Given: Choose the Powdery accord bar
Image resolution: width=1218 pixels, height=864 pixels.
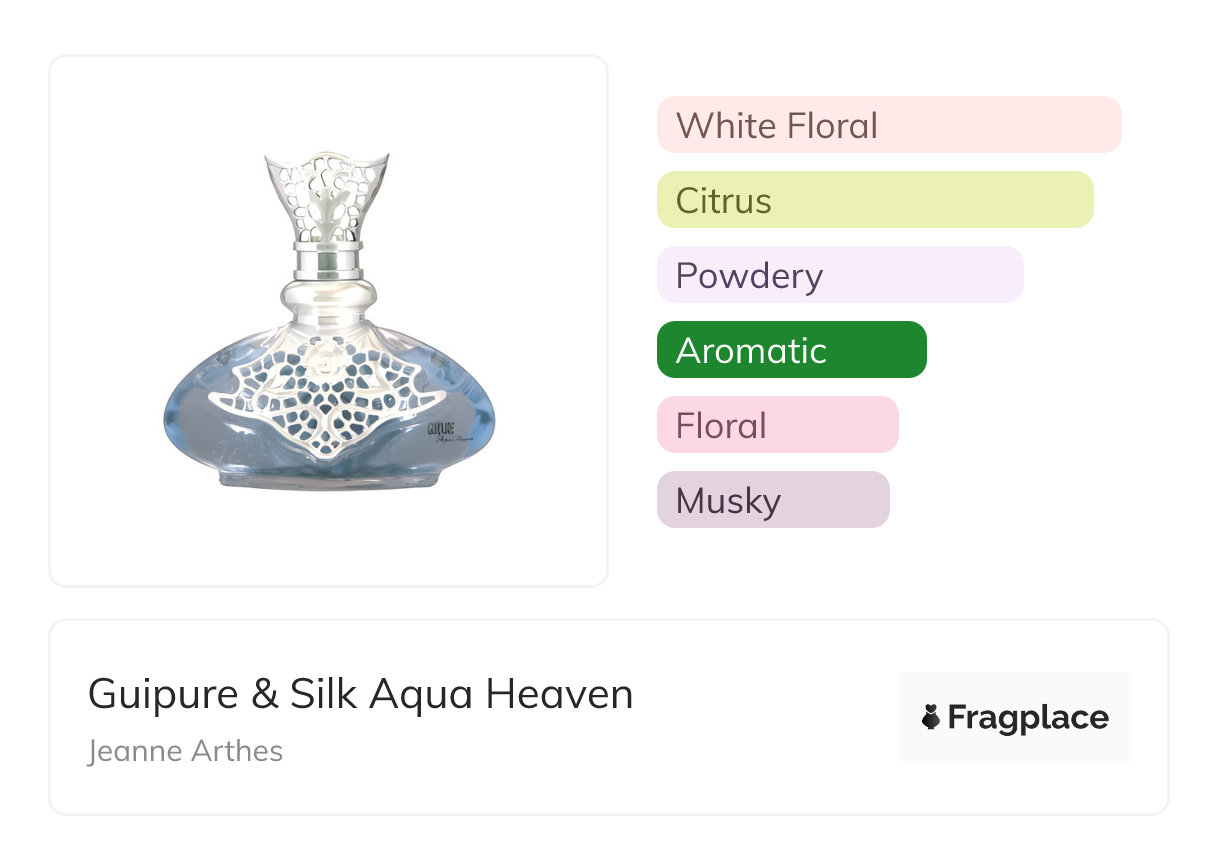Looking at the screenshot, I should (x=839, y=275).
